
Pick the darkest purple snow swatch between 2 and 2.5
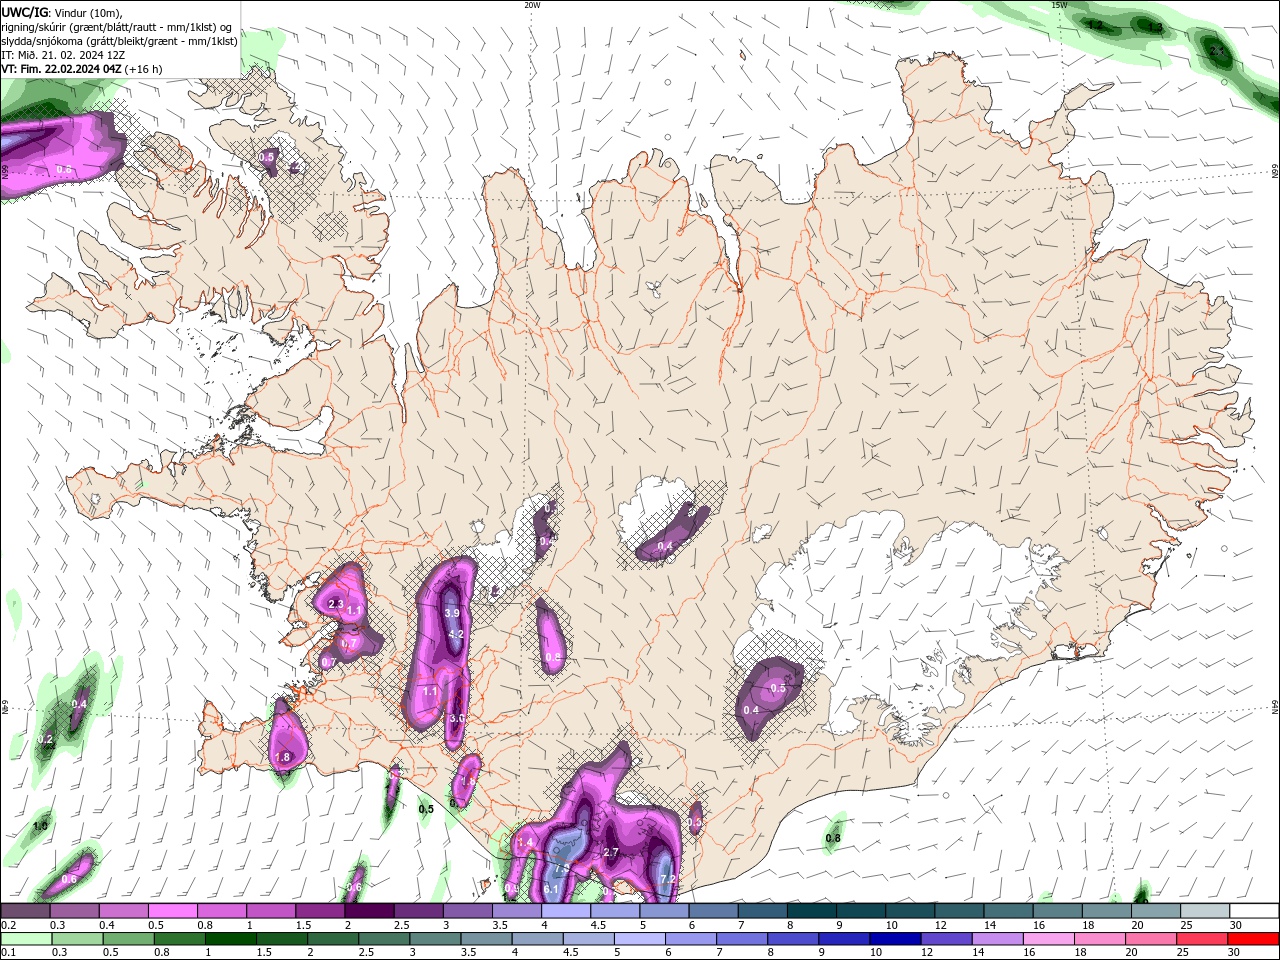click(x=369, y=911)
